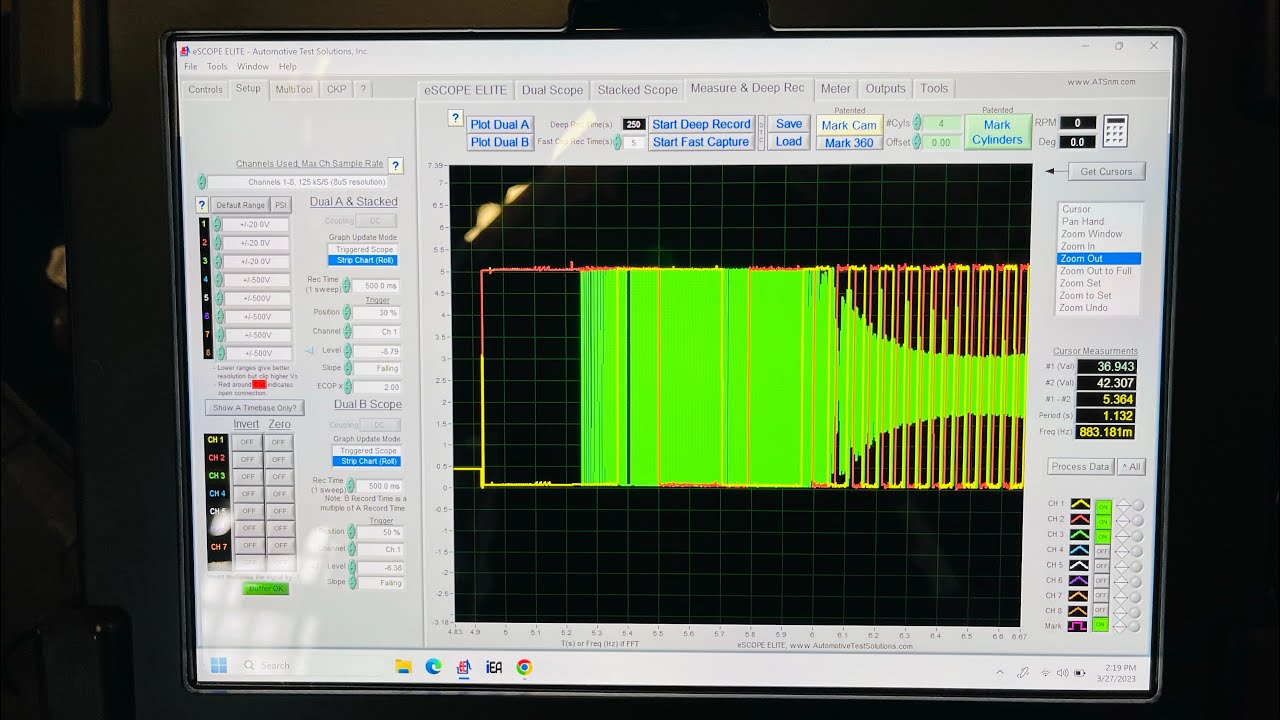Click Mark Cylinders button
Viewport: 1280px width, 720px height.
pyautogui.click(x=997, y=132)
